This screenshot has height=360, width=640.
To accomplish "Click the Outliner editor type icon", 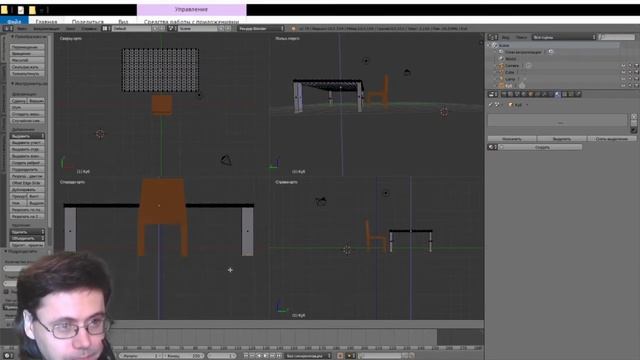I will [493, 37].
